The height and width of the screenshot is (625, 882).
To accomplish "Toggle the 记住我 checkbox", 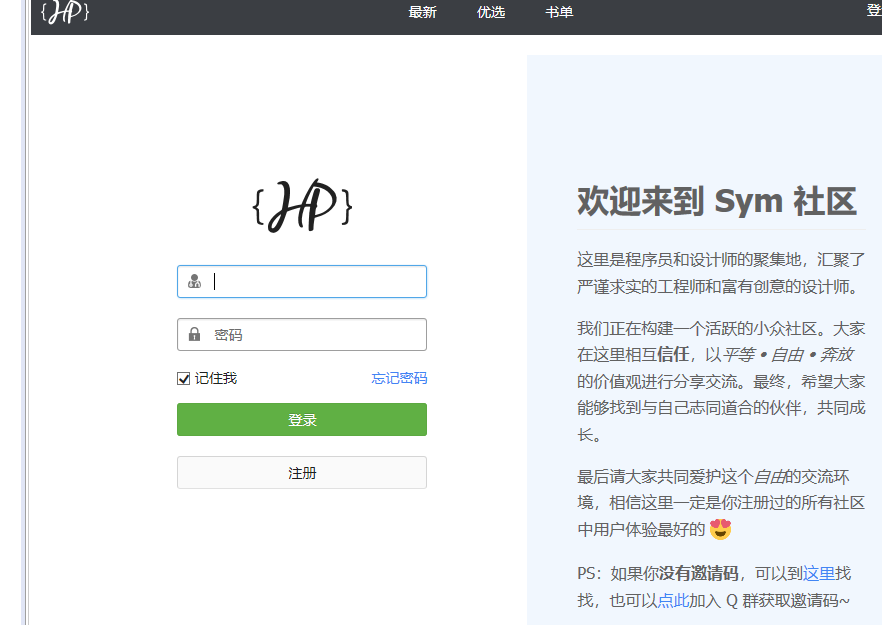I will 183,379.
